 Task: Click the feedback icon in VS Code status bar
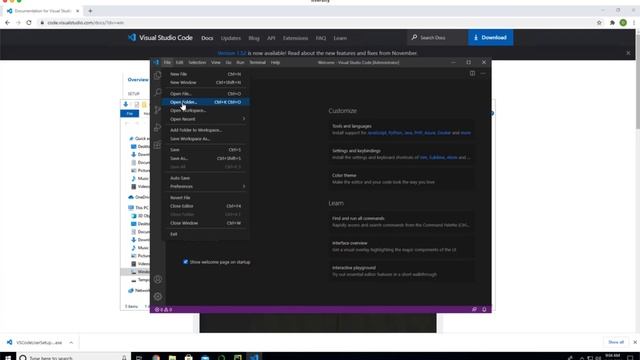coord(474,309)
